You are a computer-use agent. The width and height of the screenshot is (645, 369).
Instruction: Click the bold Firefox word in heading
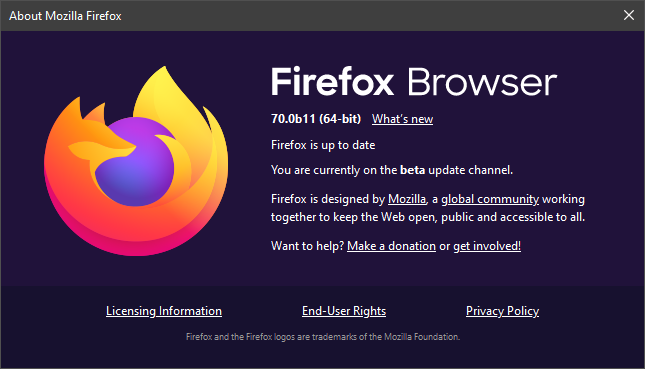(332, 81)
